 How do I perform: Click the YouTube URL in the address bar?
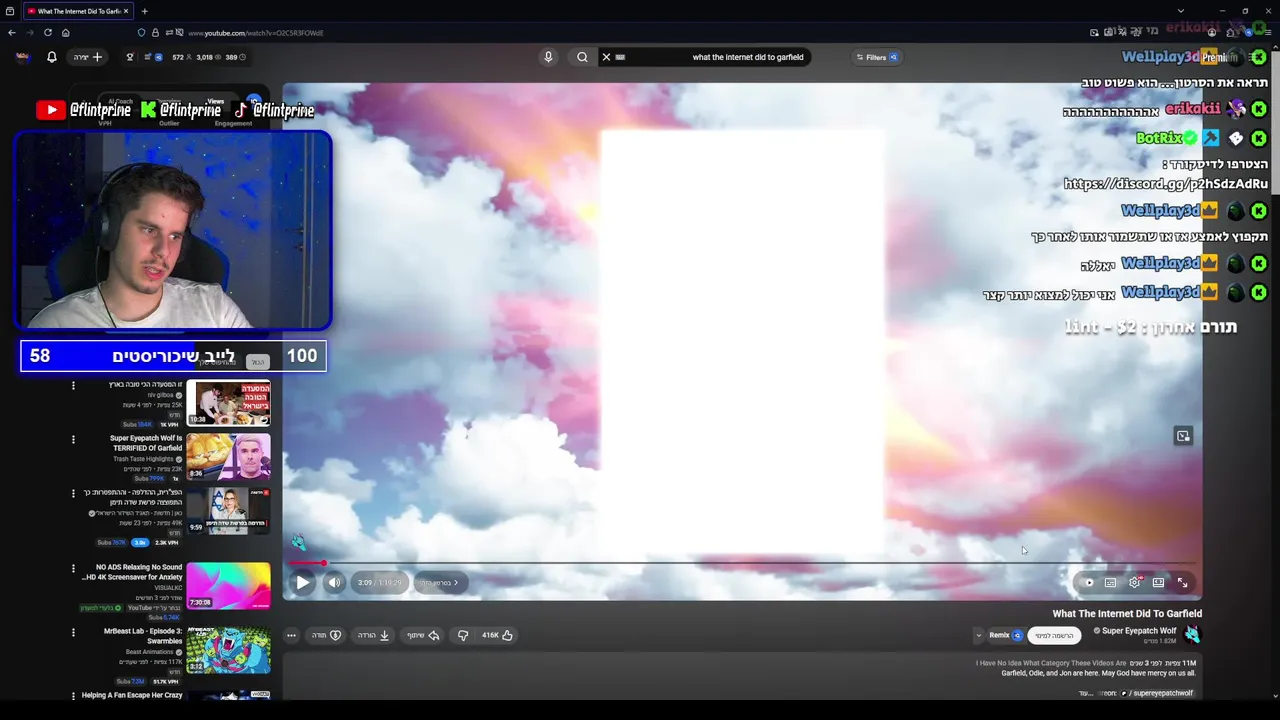coord(256,33)
